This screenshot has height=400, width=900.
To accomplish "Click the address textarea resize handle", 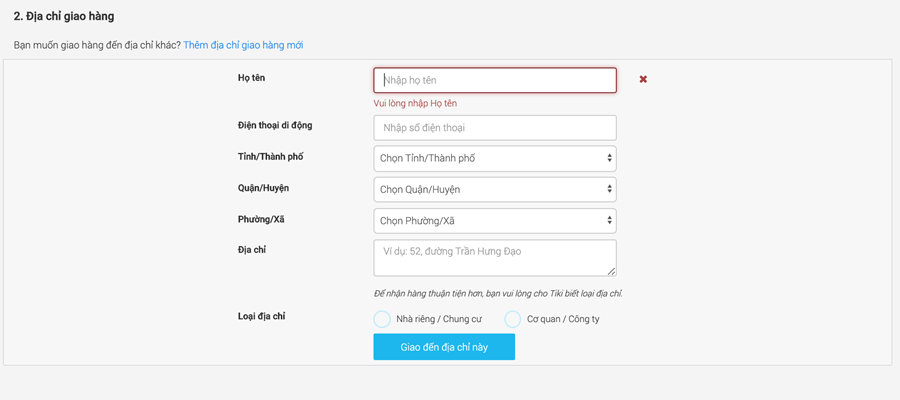I will coord(611,270).
